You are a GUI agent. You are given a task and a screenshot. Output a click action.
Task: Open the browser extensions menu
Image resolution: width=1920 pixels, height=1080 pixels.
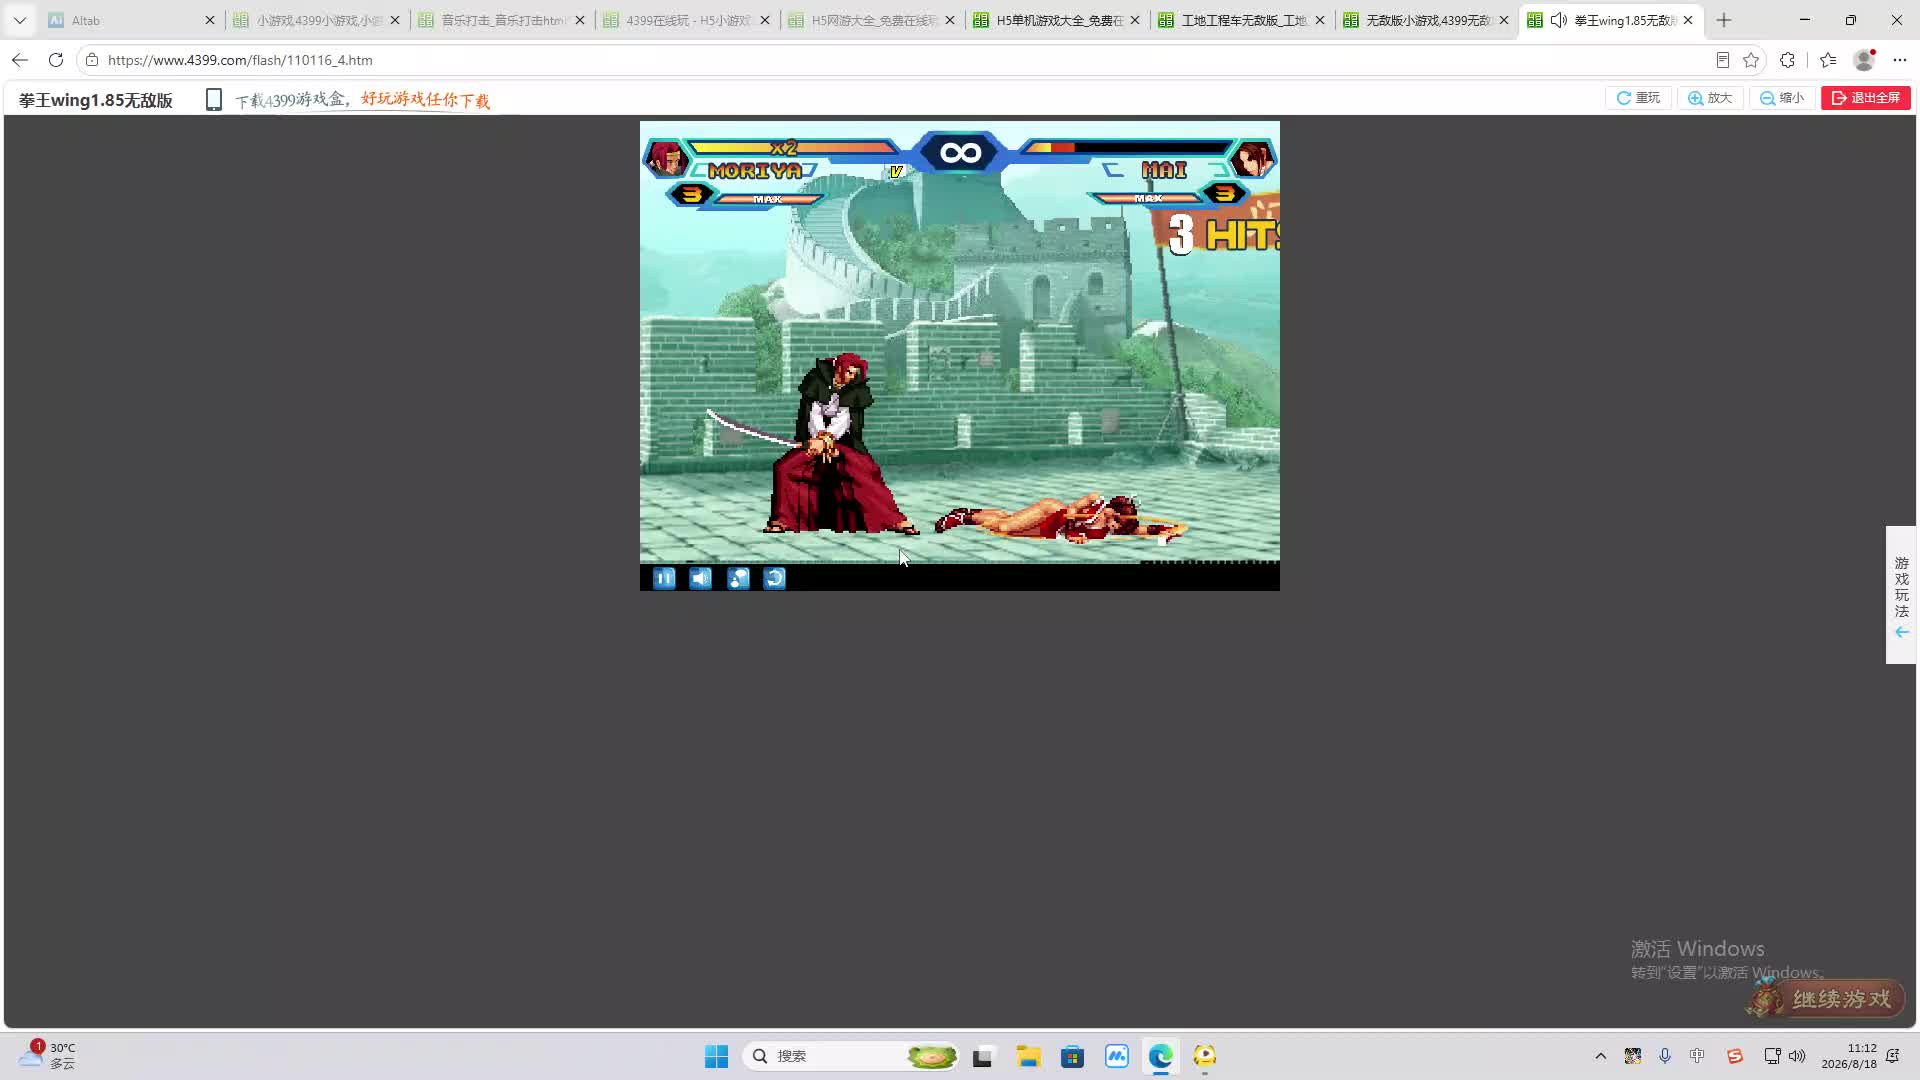coord(1788,60)
